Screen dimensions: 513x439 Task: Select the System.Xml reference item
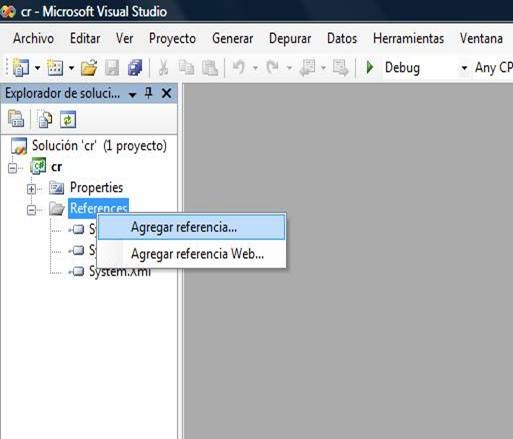tap(119, 271)
